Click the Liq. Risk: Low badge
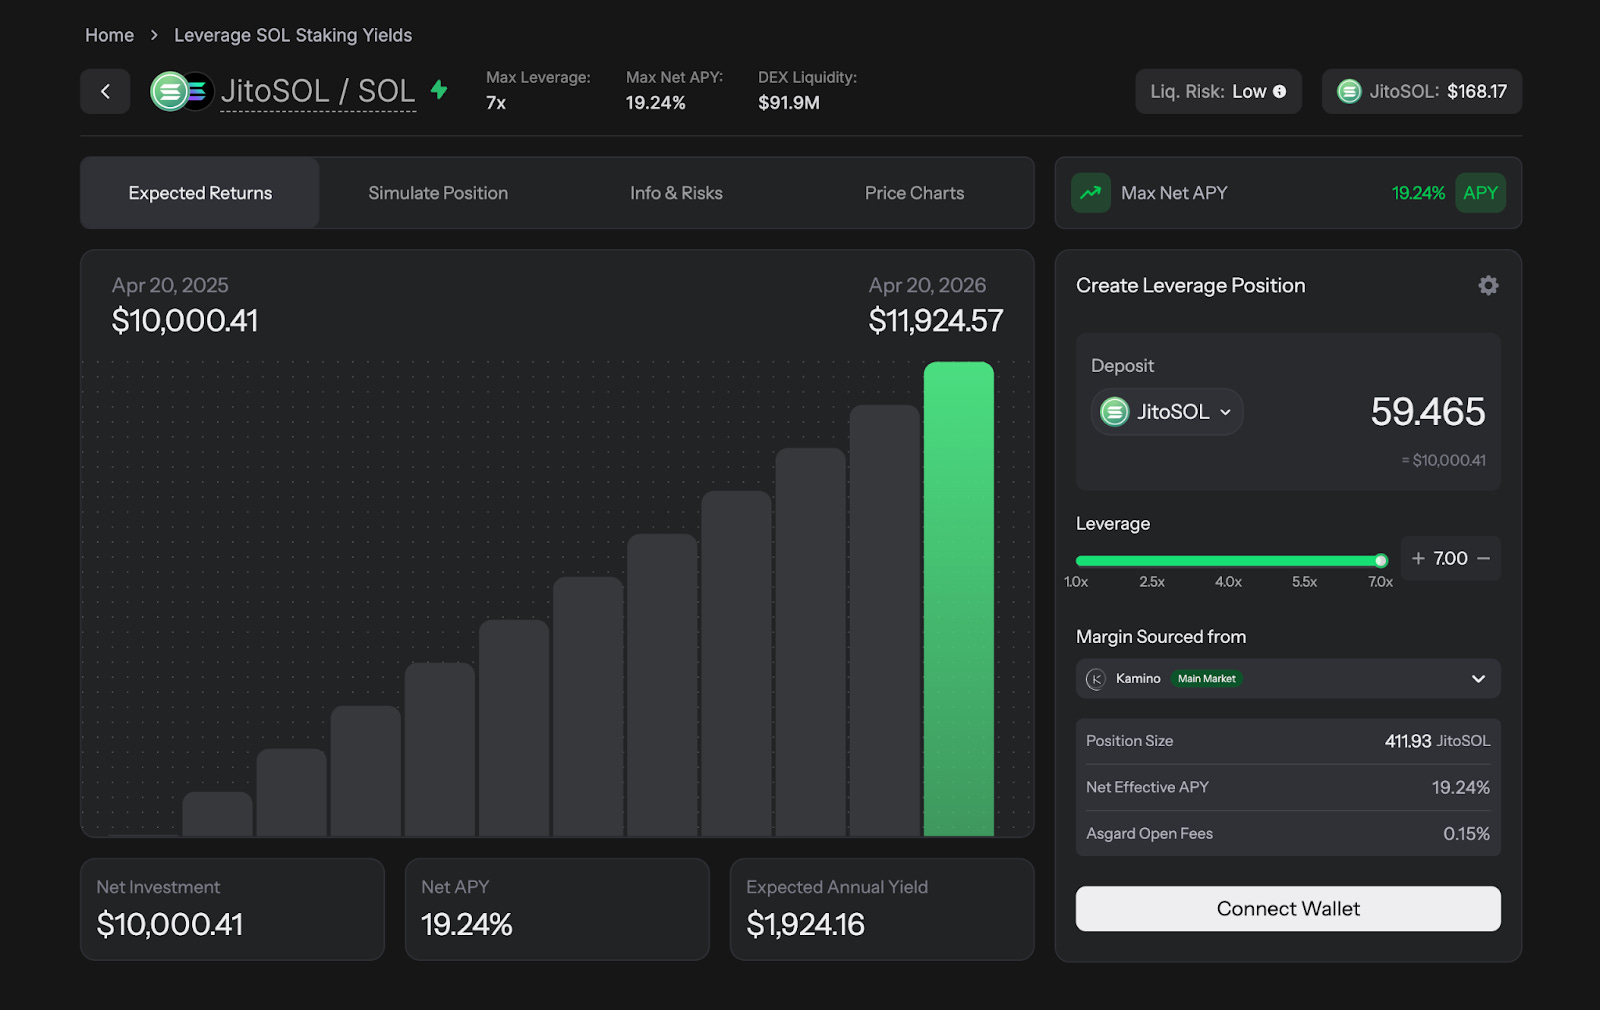1600x1010 pixels. click(x=1218, y=91)
